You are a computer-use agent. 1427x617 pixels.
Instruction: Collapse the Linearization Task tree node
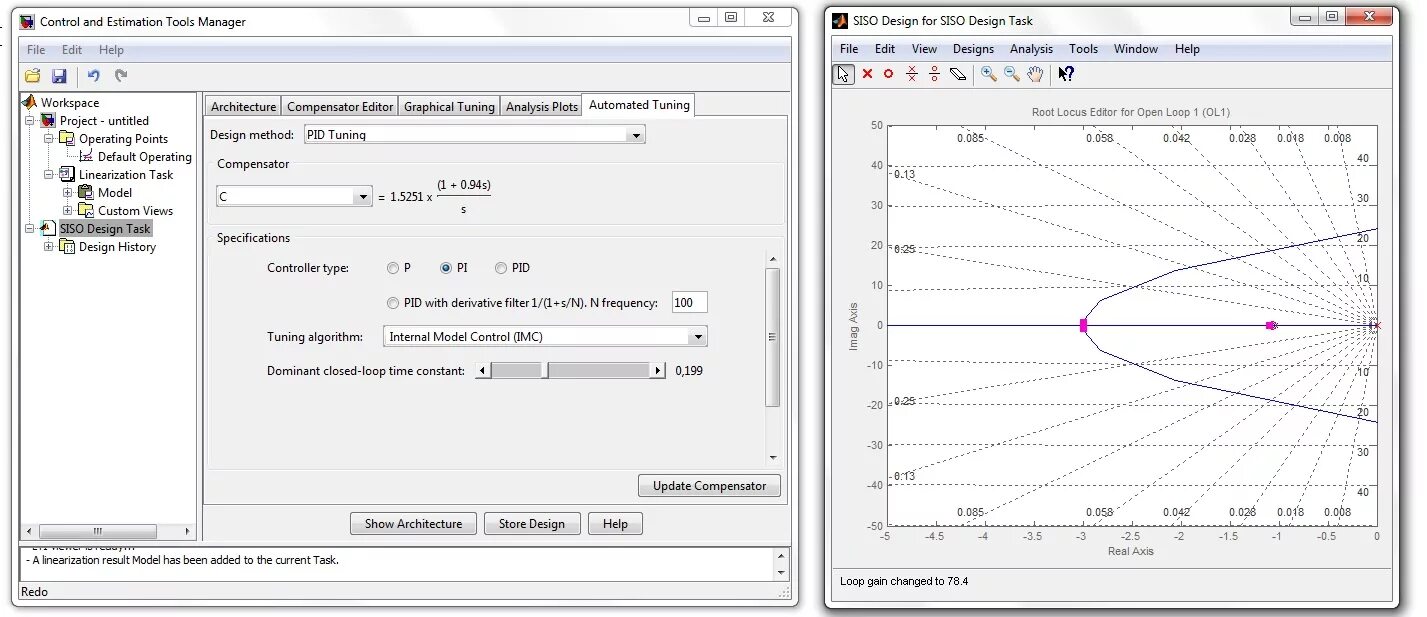point(49,174)
